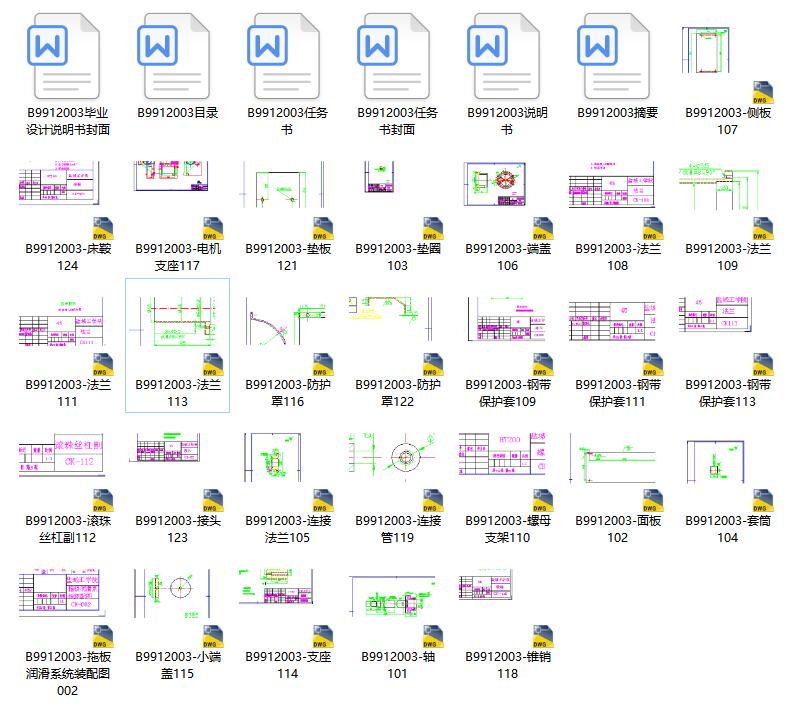Click the label "B9912003-锥销118"
Image resolution: width=789 pixels, height=715 pixels.
508,665
